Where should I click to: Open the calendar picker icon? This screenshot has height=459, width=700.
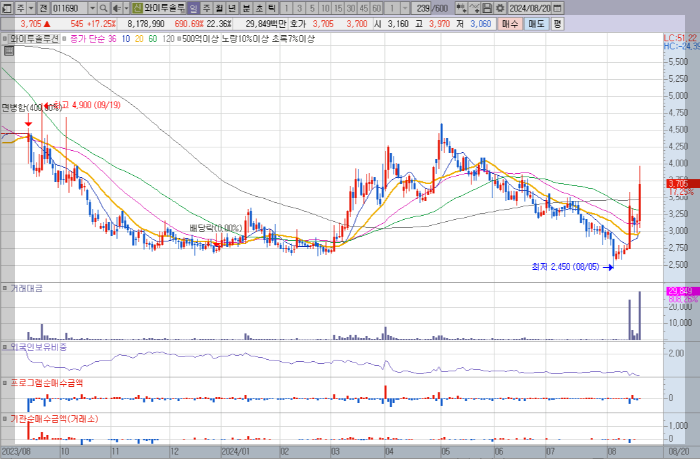click(x=558, y=8)
